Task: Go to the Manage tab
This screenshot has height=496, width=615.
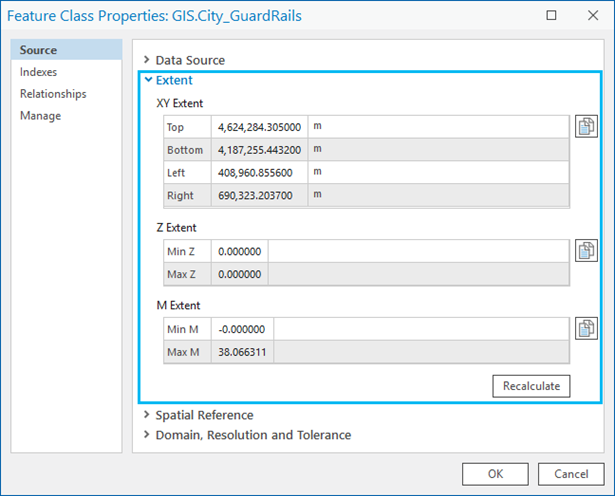Action: tap(40, 116)
